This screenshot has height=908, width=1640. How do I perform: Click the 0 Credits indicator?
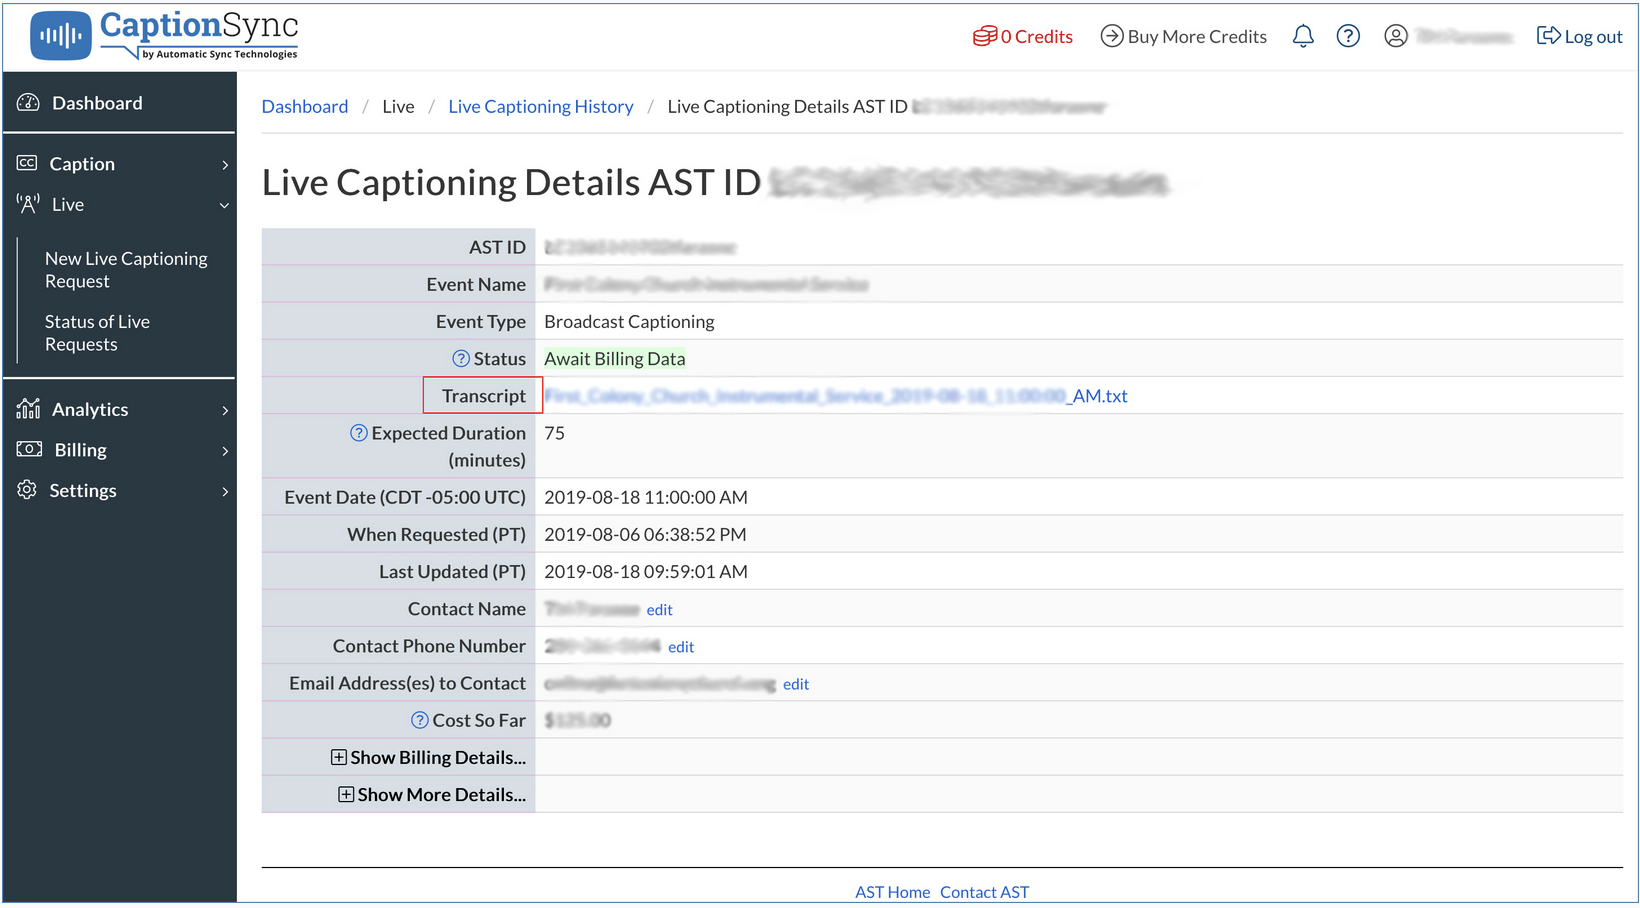coord(1022,37)
